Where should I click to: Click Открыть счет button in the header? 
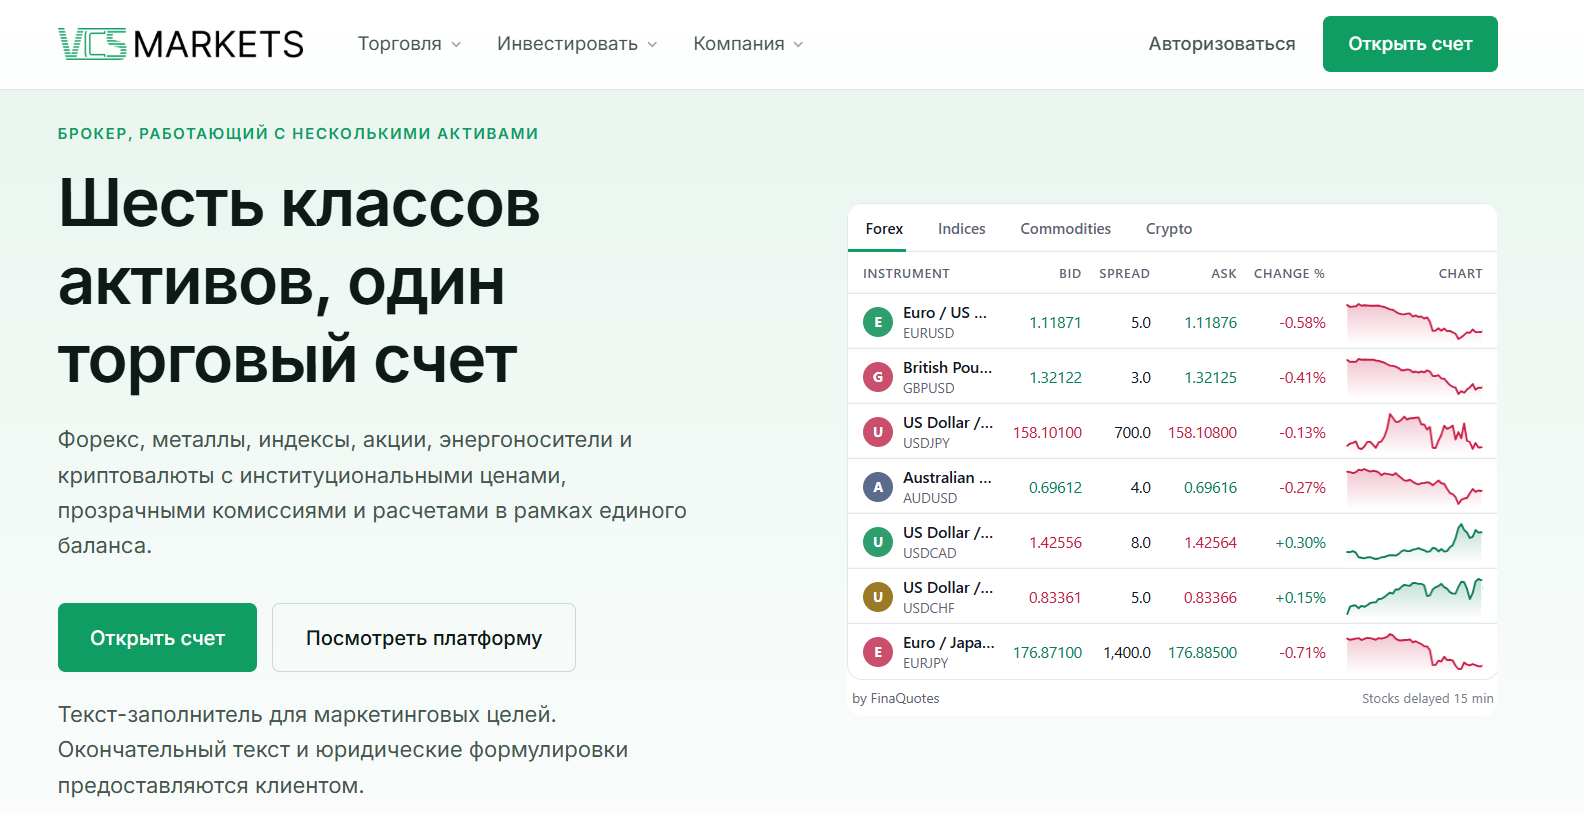[1410, 44]
